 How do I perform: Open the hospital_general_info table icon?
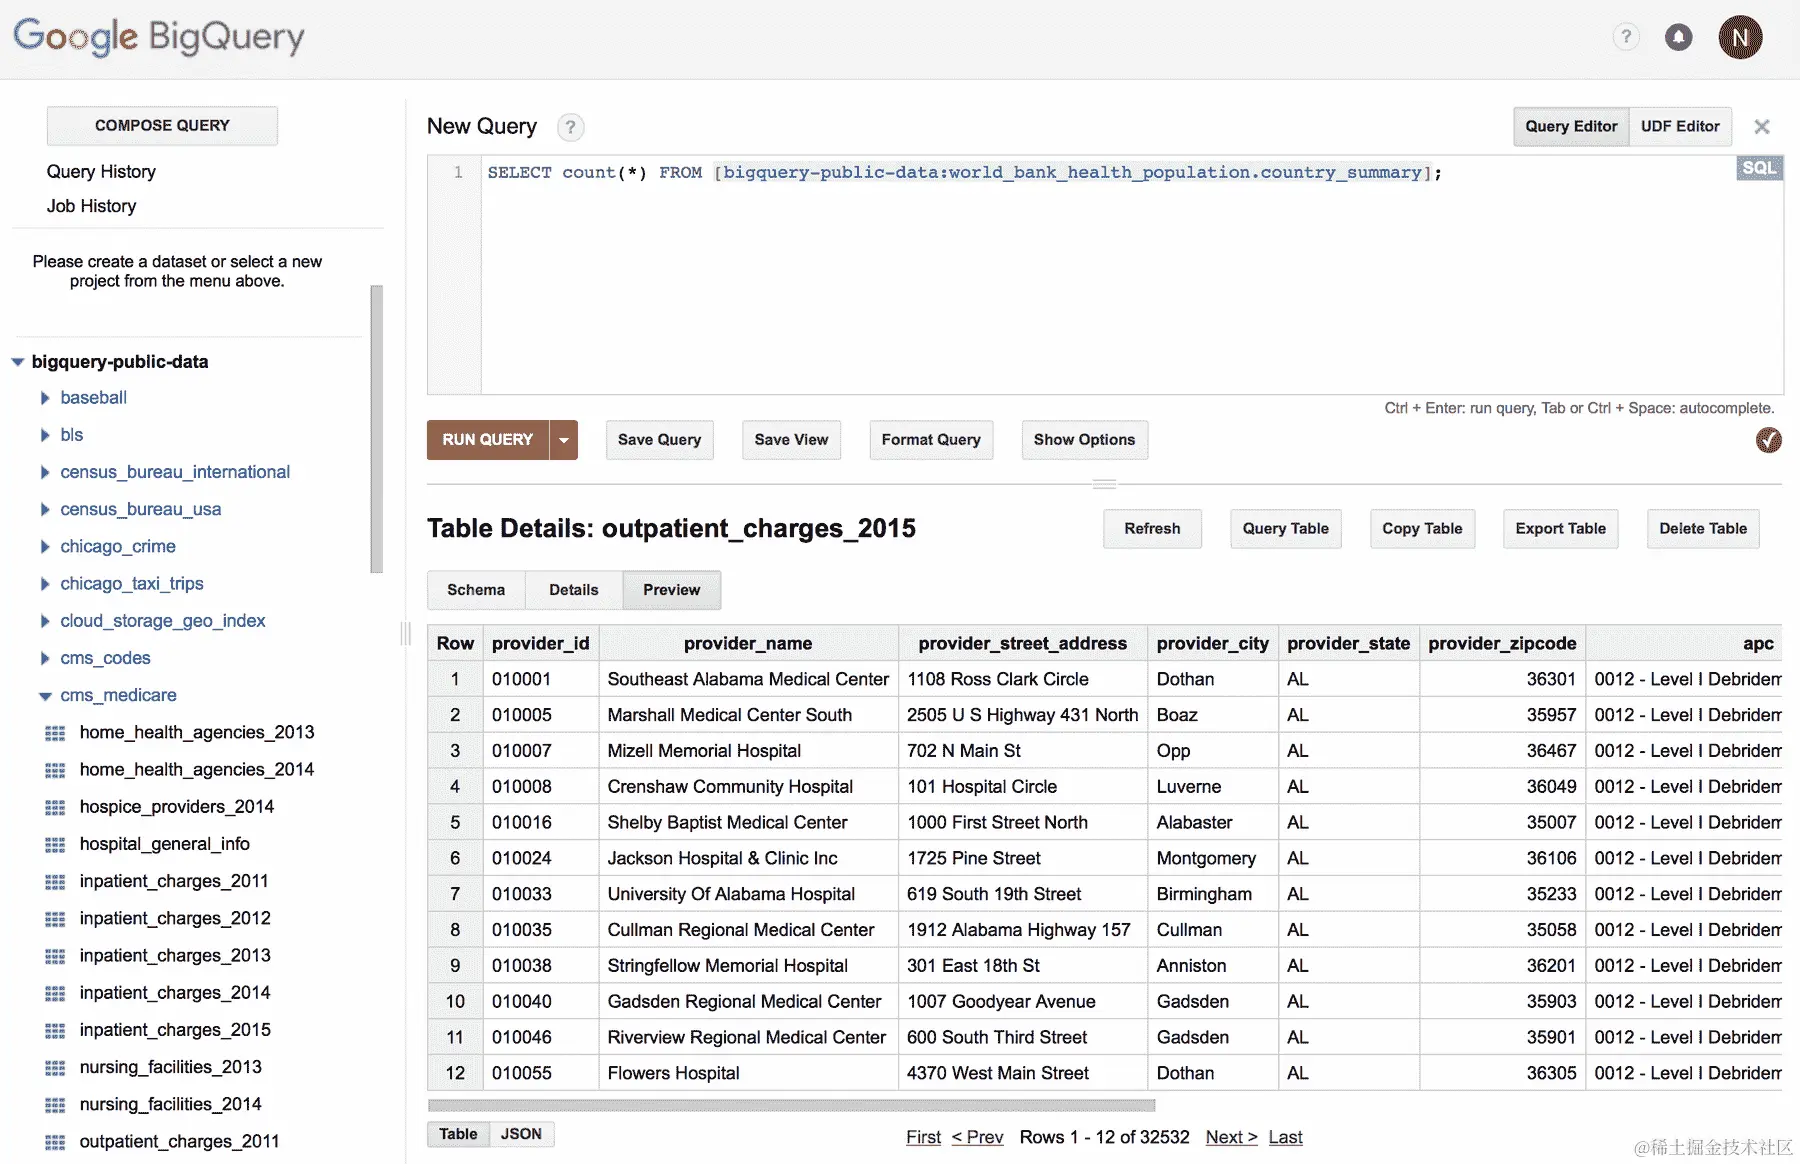pos(55,845)
